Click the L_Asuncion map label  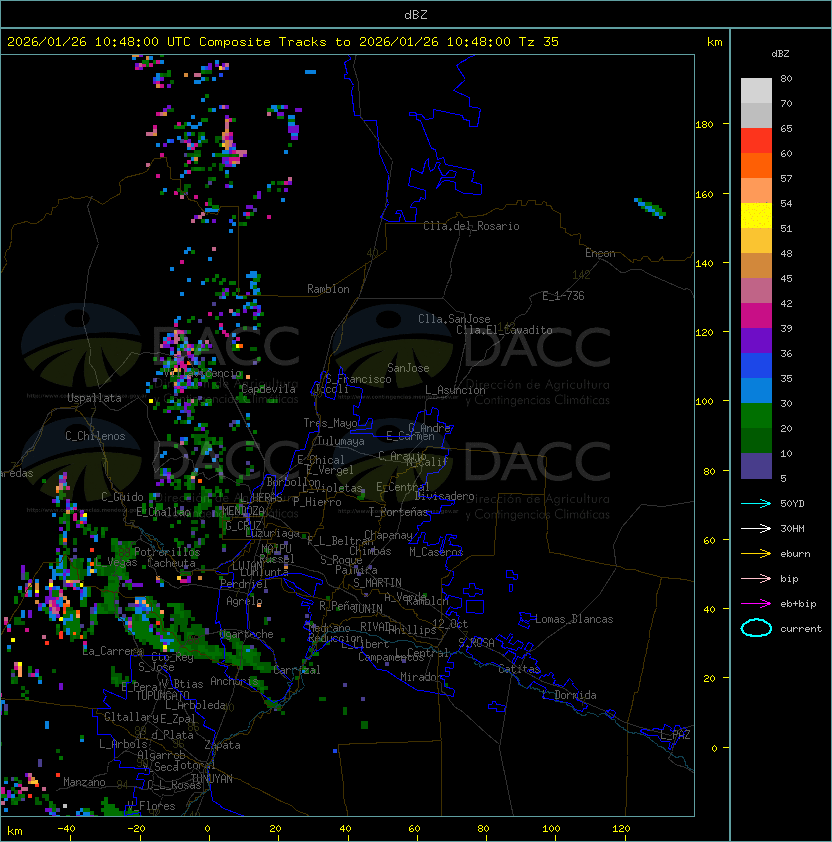tap(455, 390)
